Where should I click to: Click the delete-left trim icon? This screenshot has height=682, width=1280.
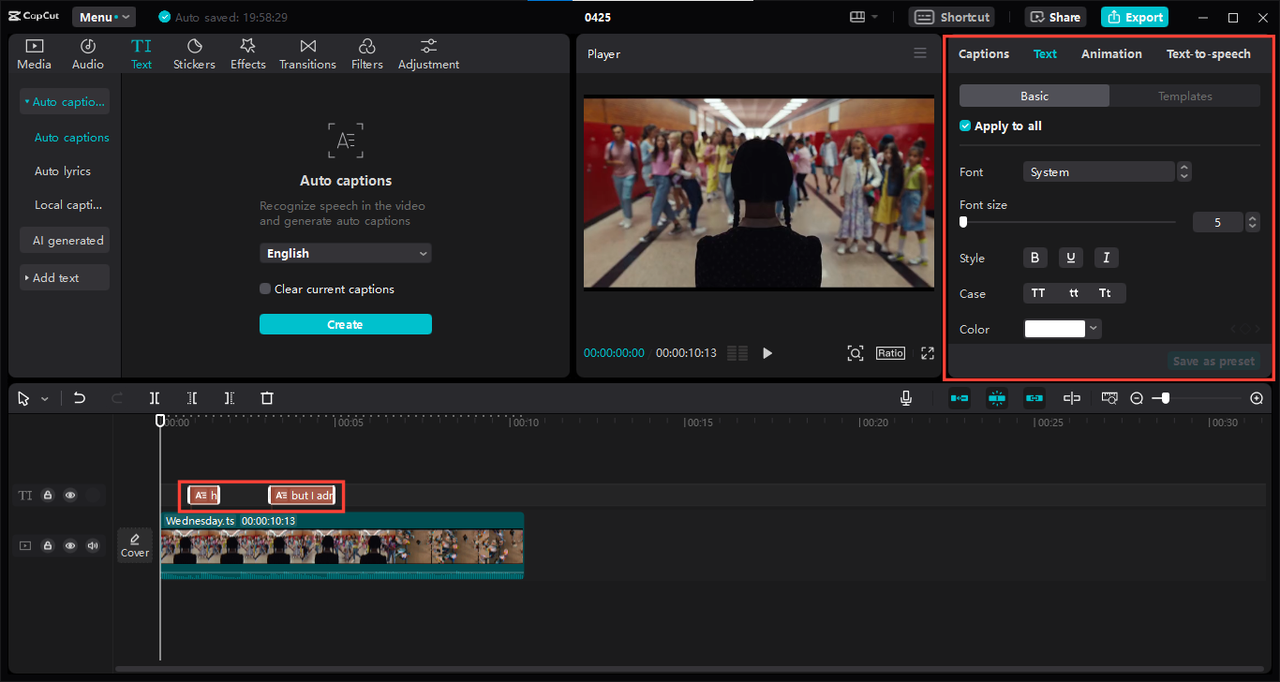click(192, 398)
